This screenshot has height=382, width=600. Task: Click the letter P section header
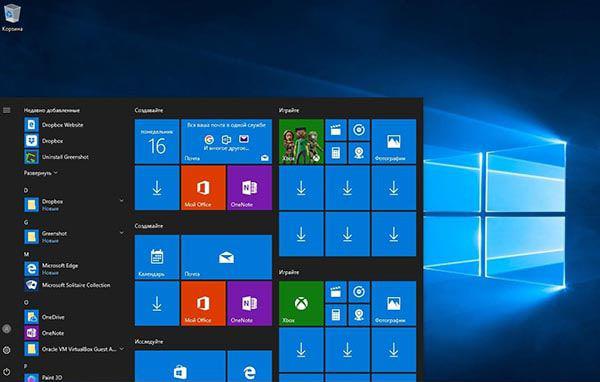pos(26,366)
